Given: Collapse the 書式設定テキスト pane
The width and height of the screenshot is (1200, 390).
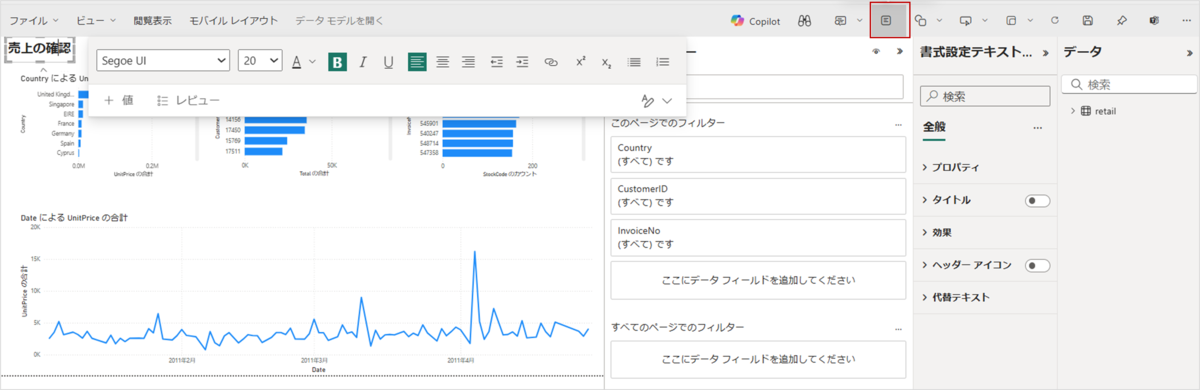Looking at the screenshot, I should click(1046, 52).
